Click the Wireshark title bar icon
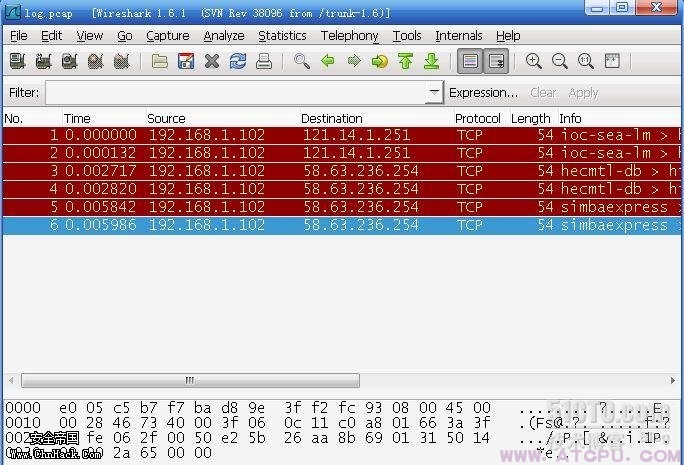Viewport: 684px width, 465px height. (x=13, y=12)
